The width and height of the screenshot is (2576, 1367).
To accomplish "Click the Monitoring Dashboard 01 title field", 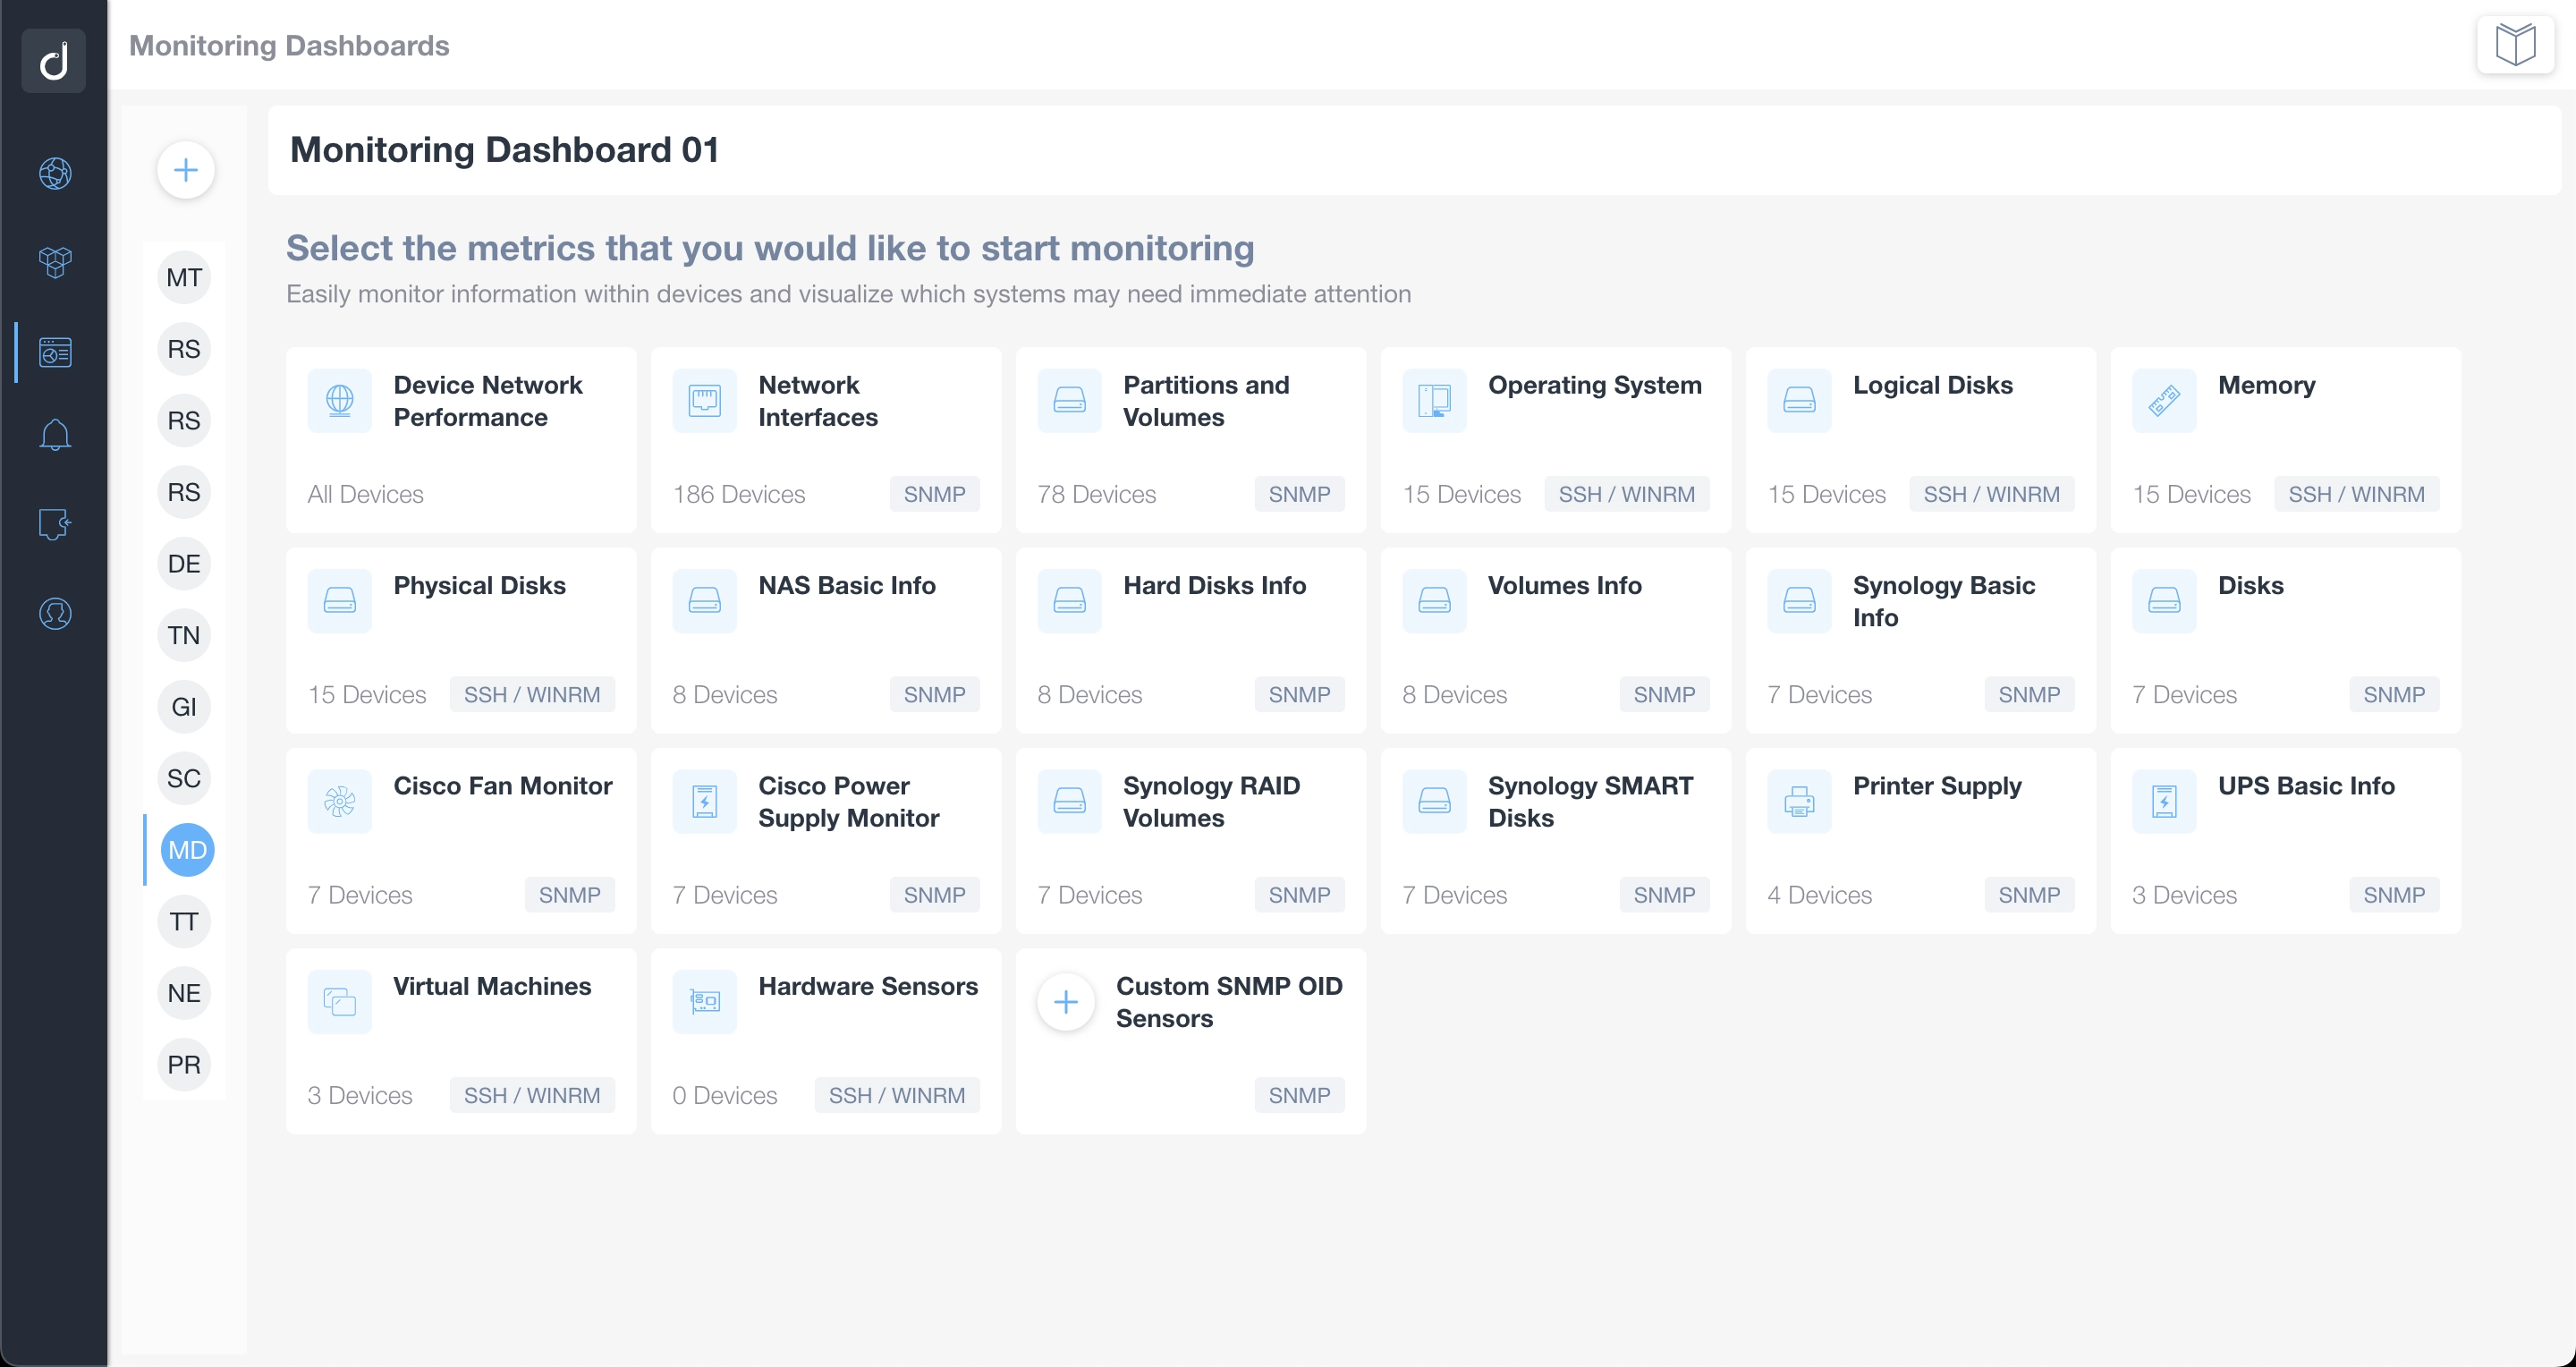I will click(1414, 150).
